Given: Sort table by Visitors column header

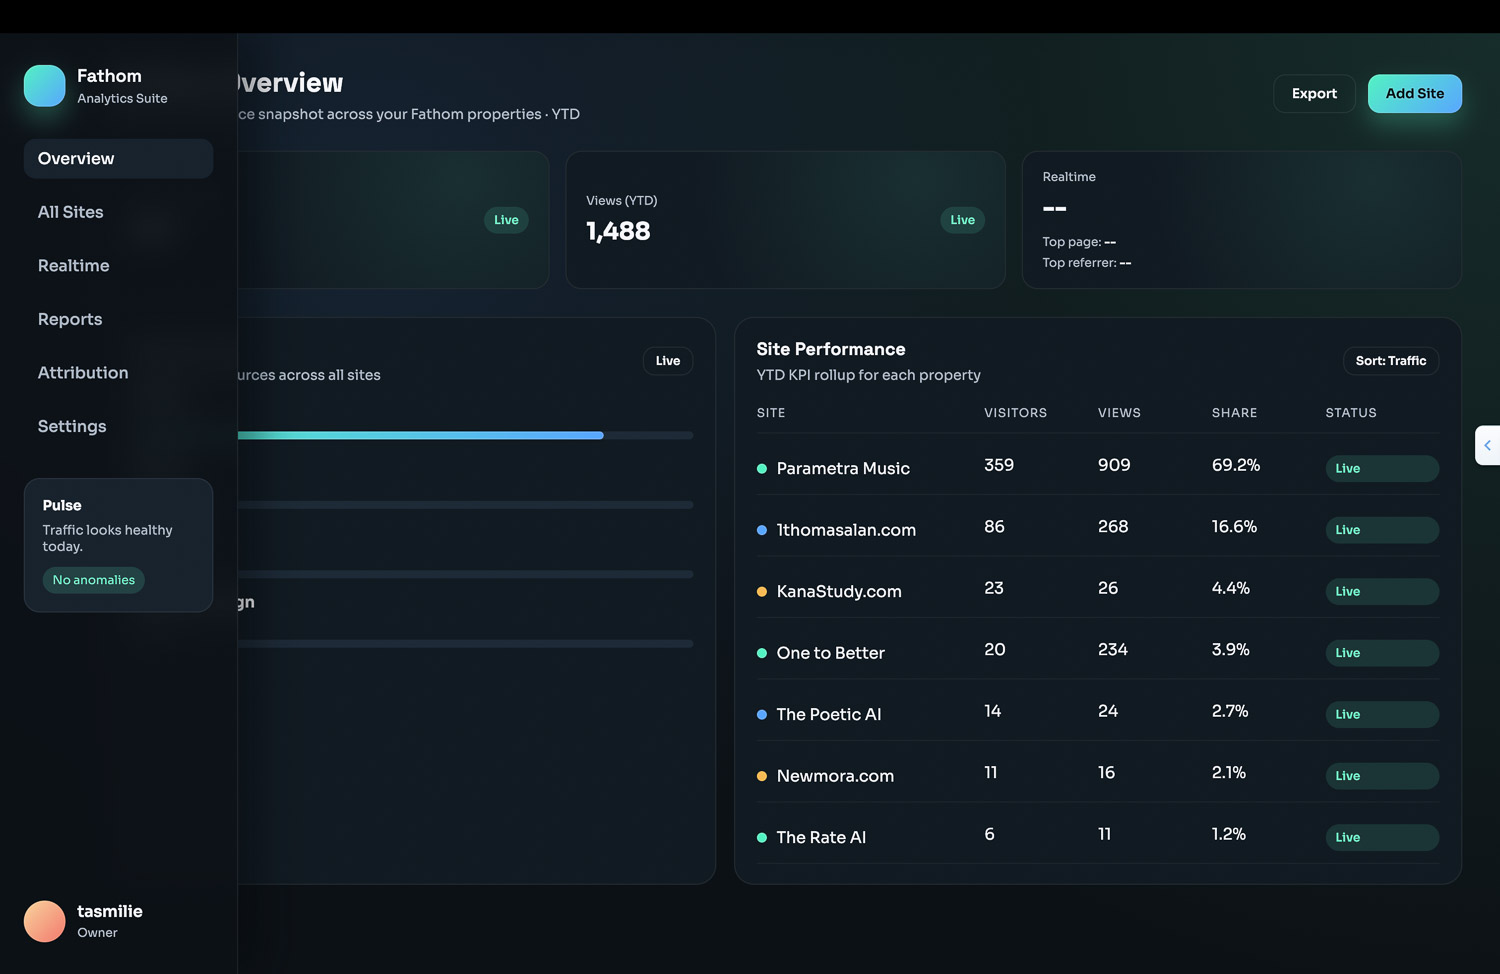Looking at the screenshot, I should pos(1015,413).
